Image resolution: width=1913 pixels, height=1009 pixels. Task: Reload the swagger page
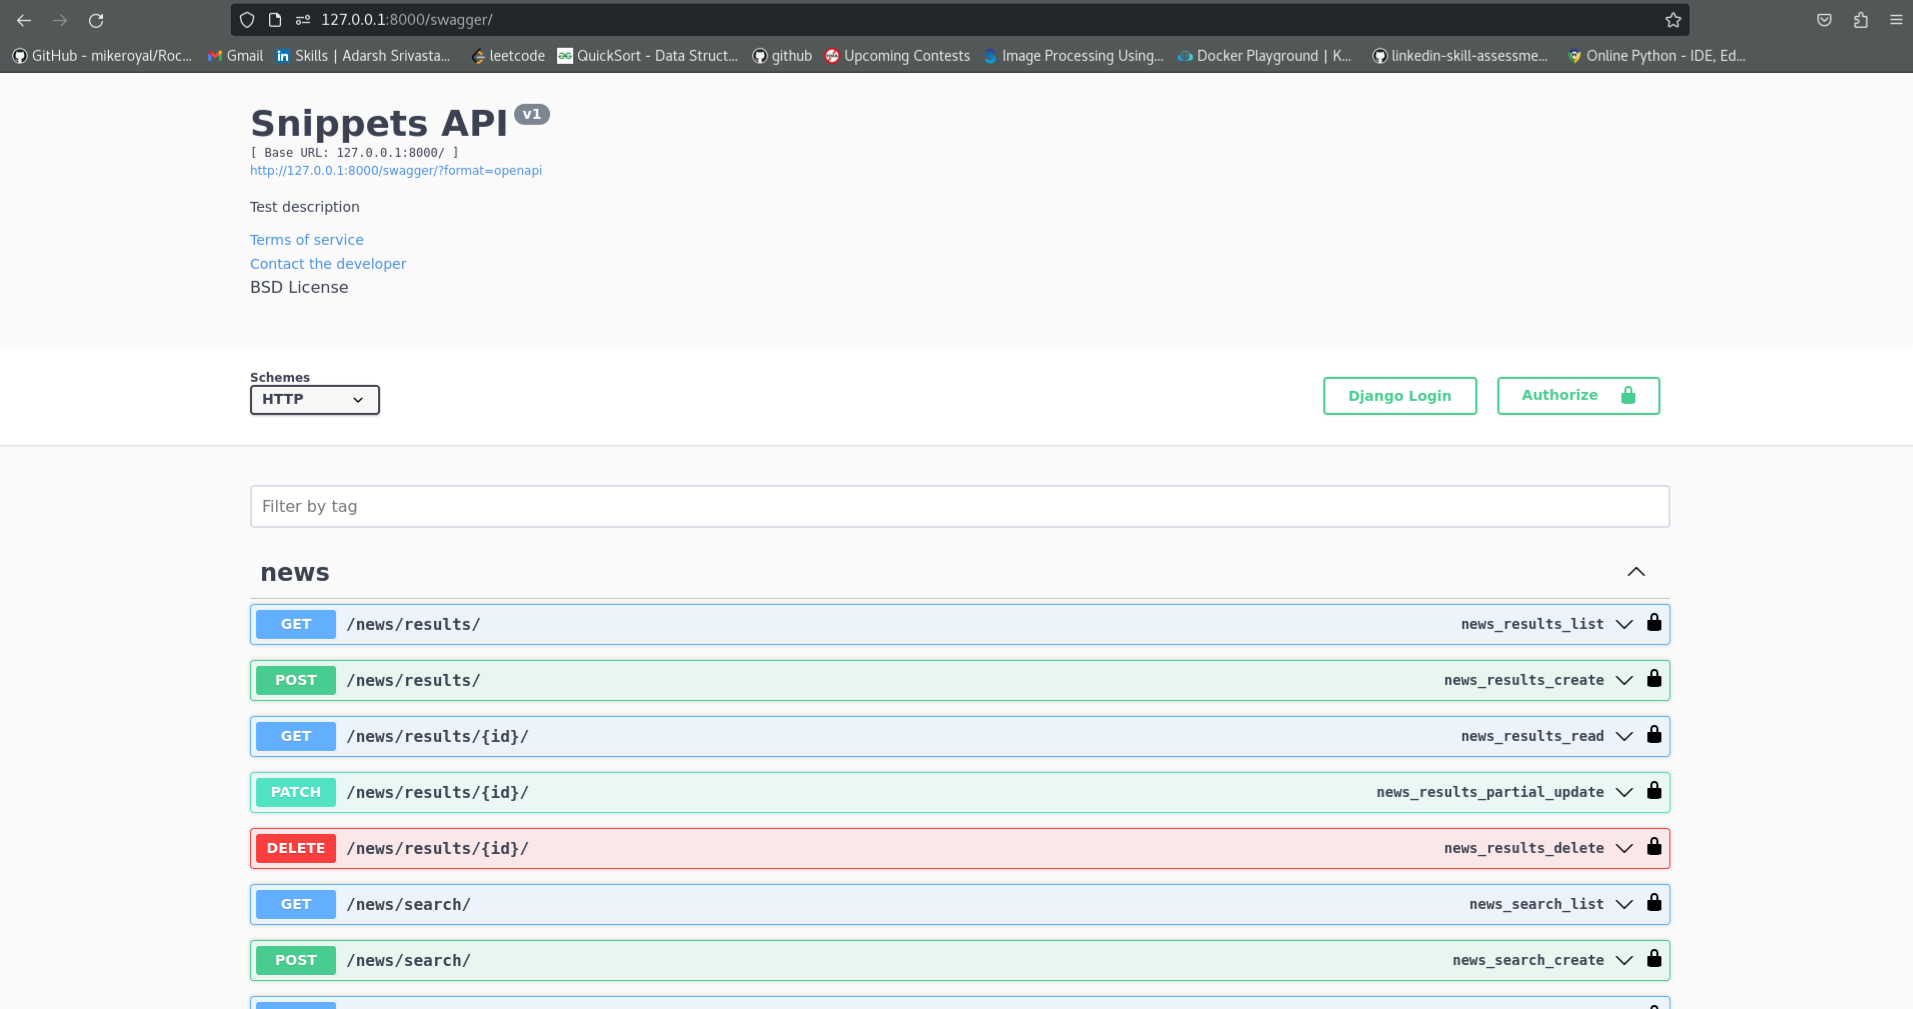96,20
